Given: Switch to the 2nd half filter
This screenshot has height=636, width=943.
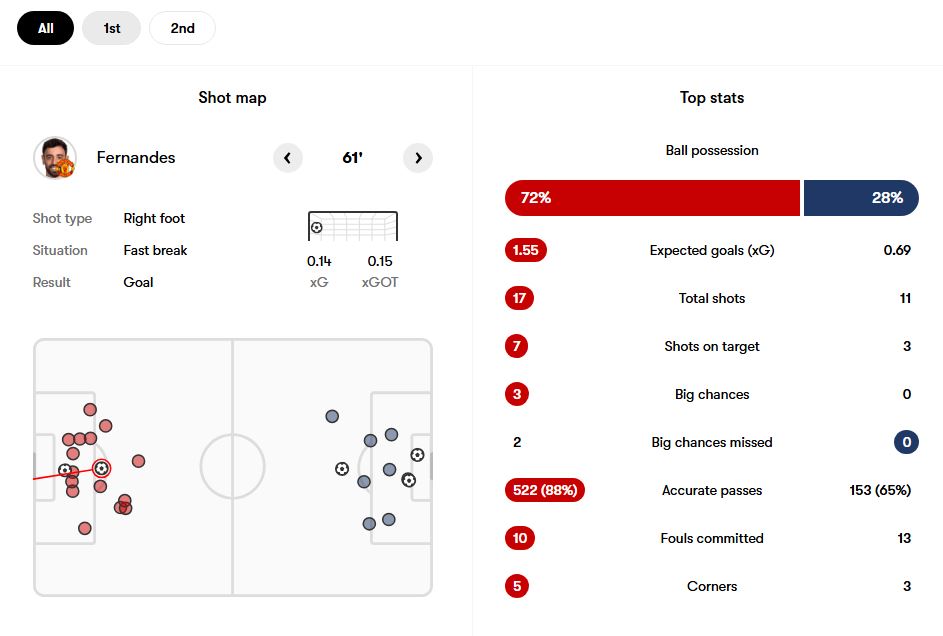Looking at the screenshot, I should click(x=182, y=28).
